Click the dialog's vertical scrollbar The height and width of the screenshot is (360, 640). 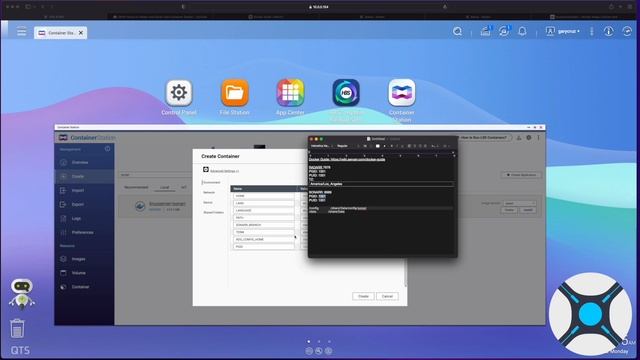(405, 273)
